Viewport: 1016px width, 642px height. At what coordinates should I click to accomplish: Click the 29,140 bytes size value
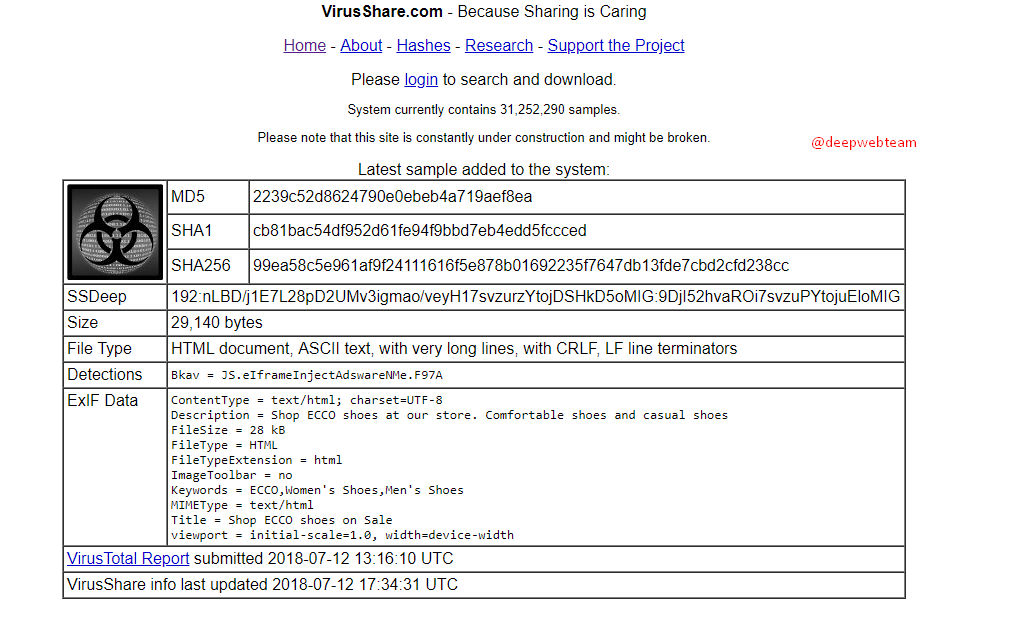click(x=217, y=322)
